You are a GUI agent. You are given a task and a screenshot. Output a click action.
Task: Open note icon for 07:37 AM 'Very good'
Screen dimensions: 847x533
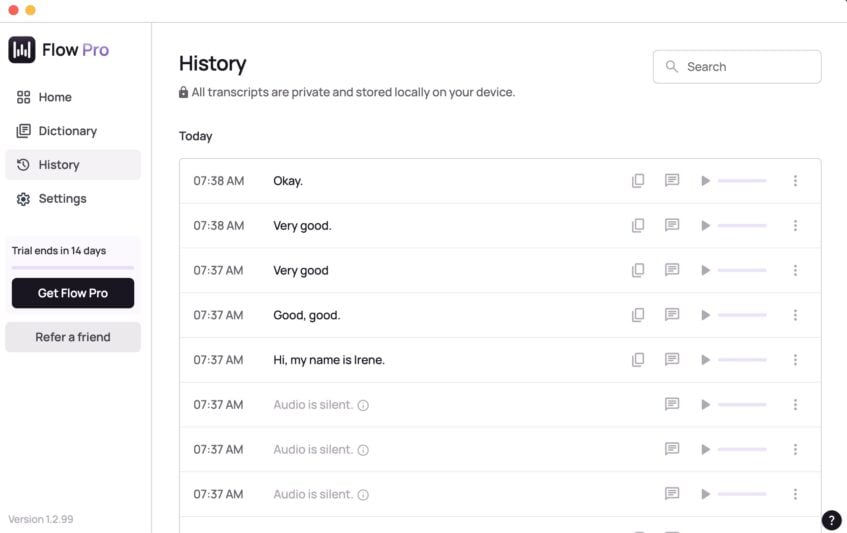tap(672, 270)
